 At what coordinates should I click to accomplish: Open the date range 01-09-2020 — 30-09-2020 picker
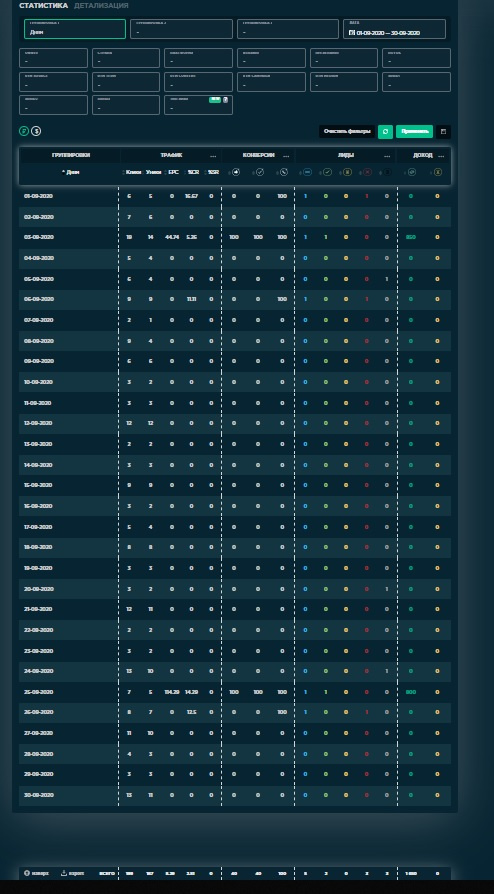(x=394, y=29)
